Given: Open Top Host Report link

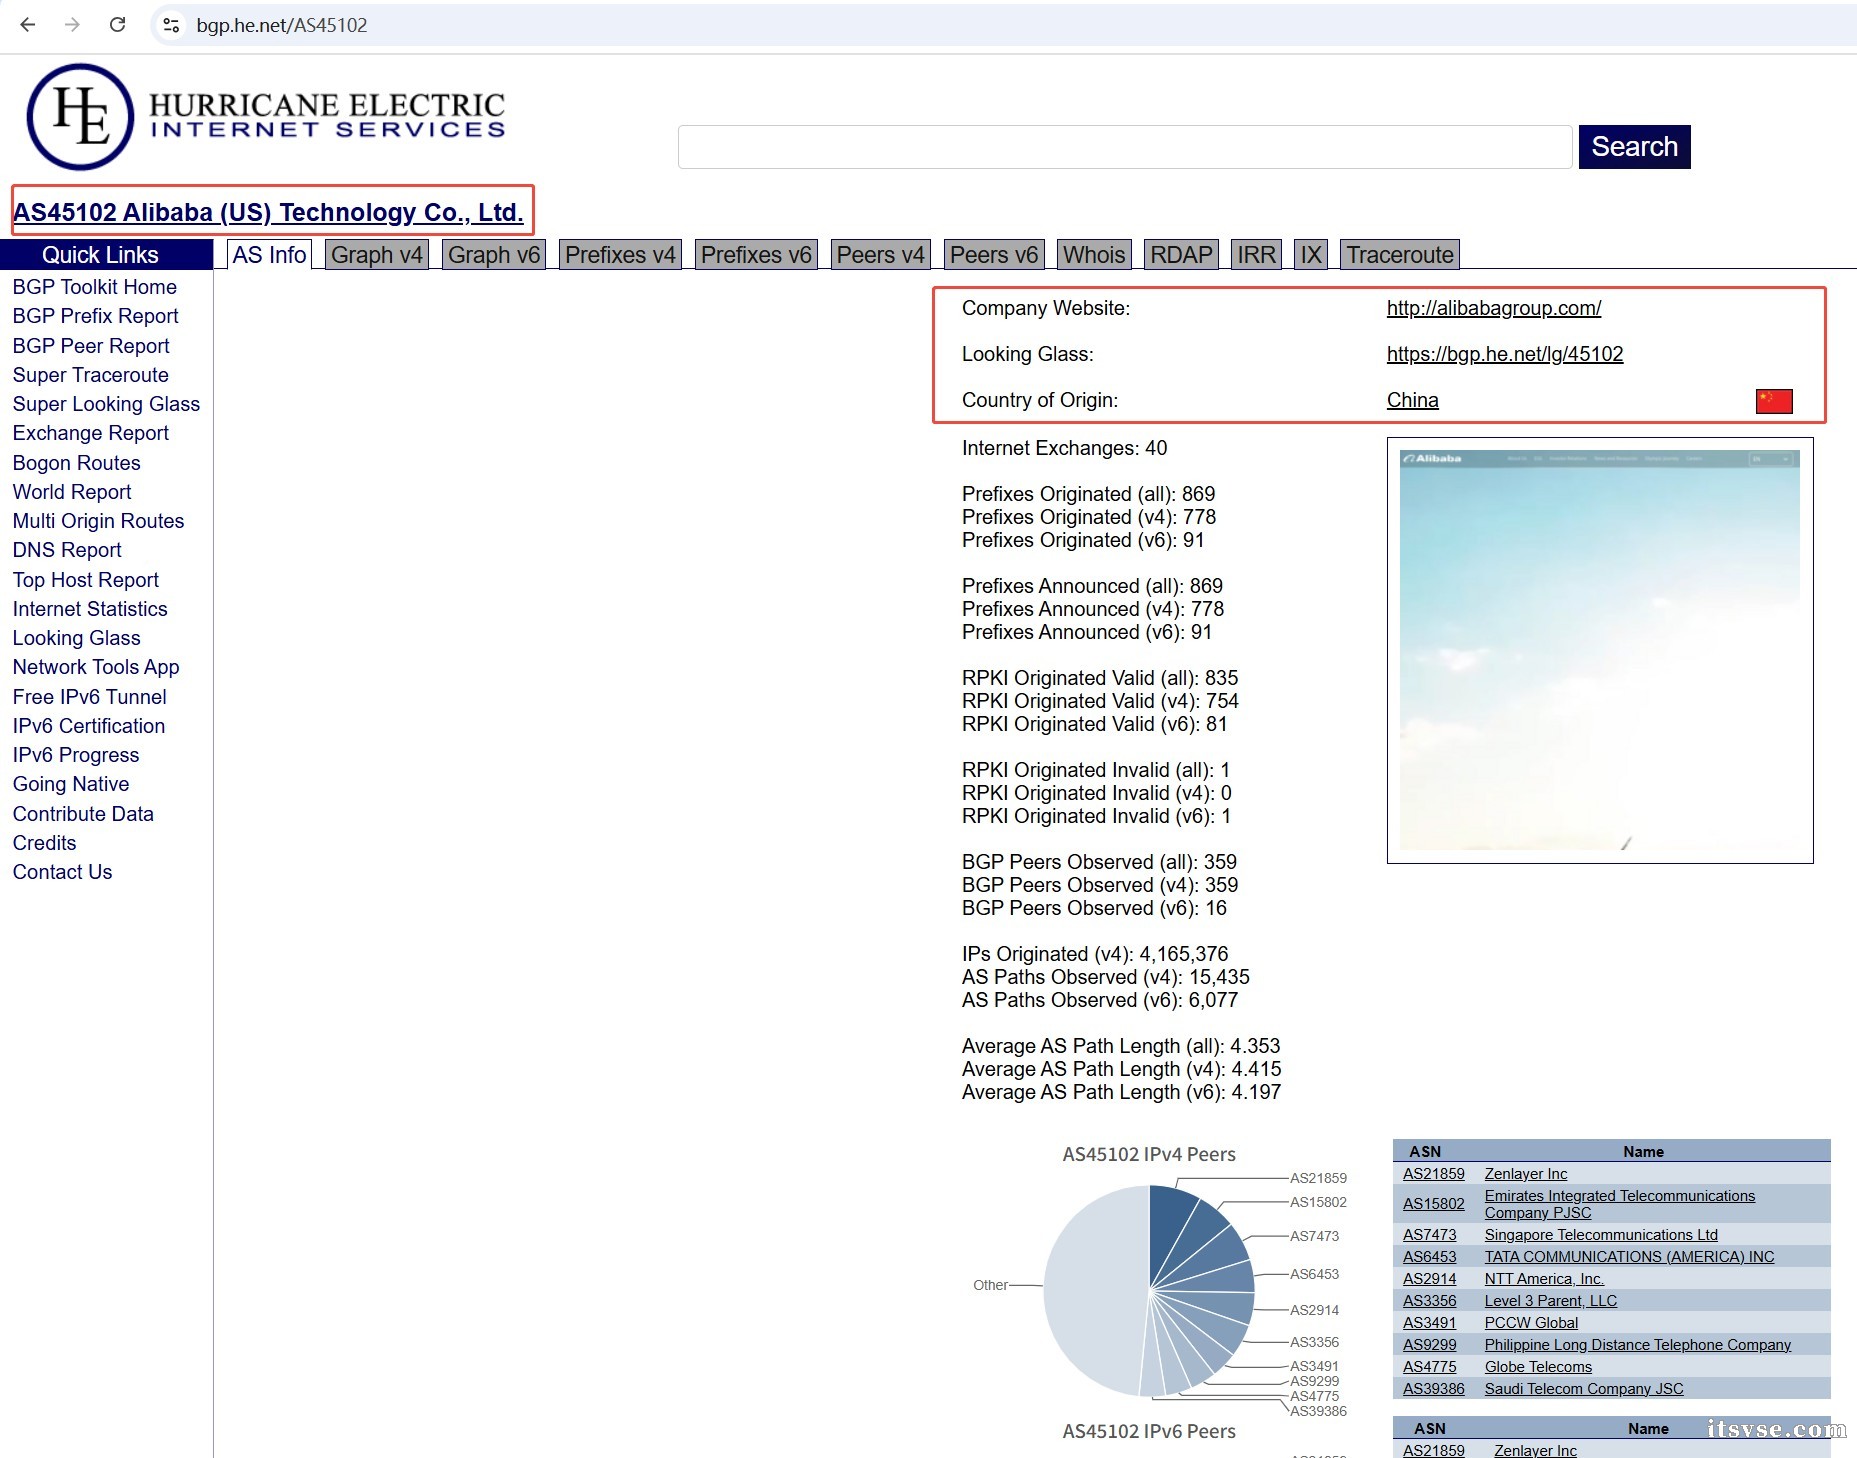Looking at the screenshot, I should click(x=86, y=580).
